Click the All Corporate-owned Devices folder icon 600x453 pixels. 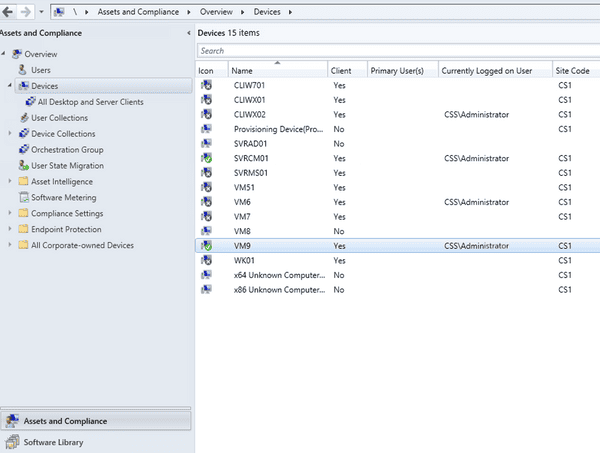tap(23, 245)
